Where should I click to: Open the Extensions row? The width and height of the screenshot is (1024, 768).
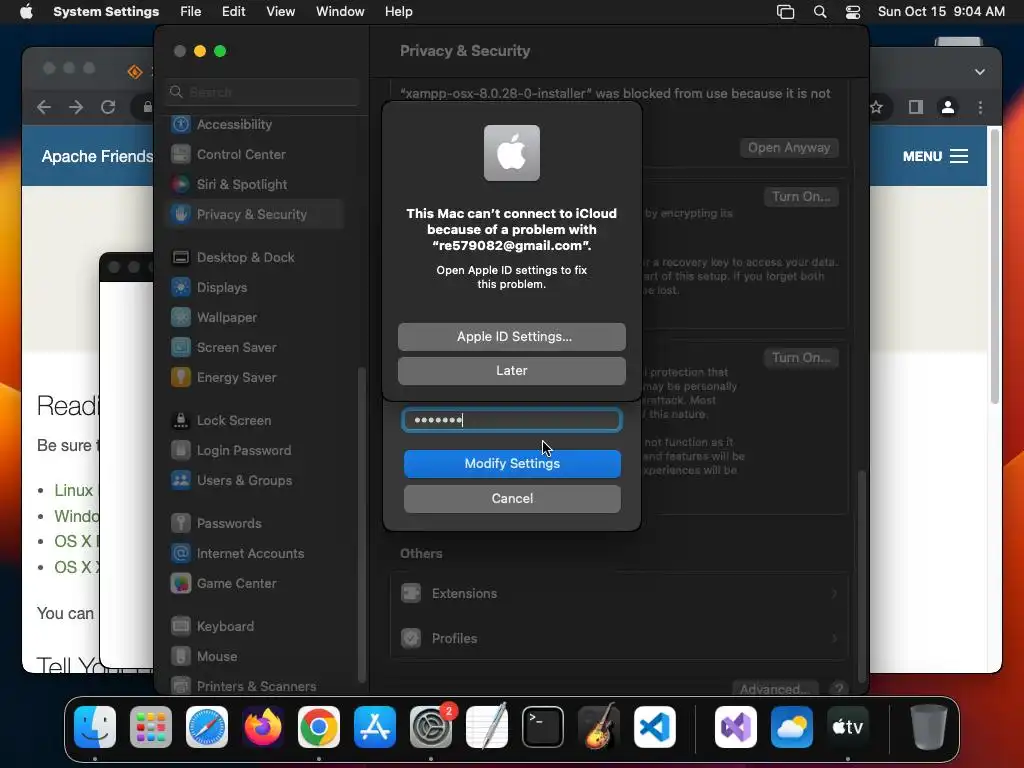(x=618, y=593)
